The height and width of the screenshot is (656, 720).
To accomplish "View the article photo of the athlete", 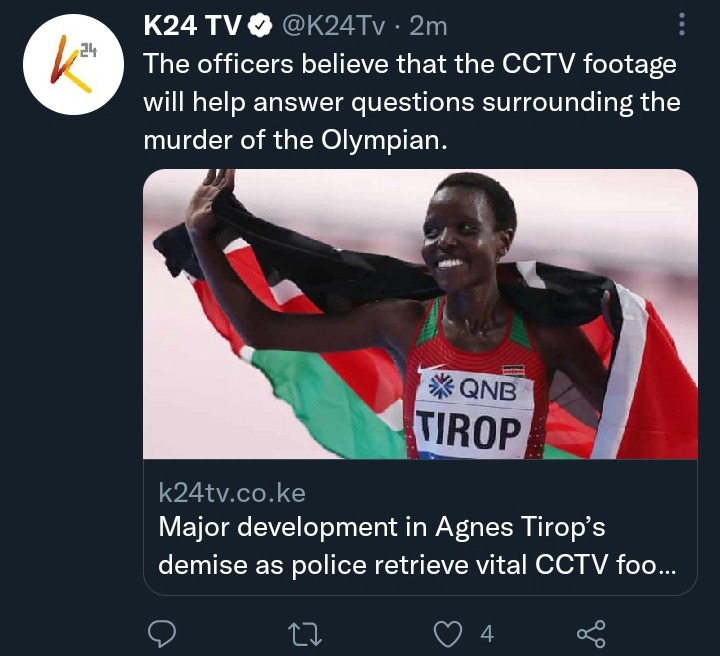I will point(421,314).
